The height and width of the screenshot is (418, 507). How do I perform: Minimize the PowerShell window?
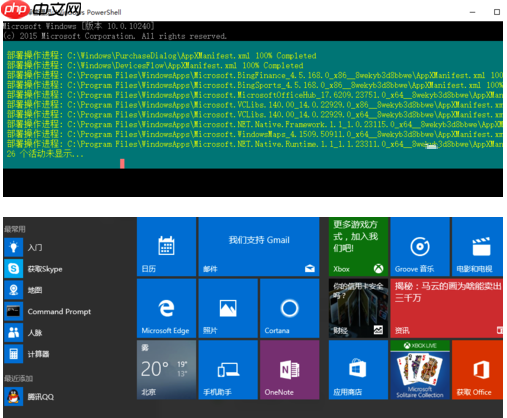coord(472,12)
